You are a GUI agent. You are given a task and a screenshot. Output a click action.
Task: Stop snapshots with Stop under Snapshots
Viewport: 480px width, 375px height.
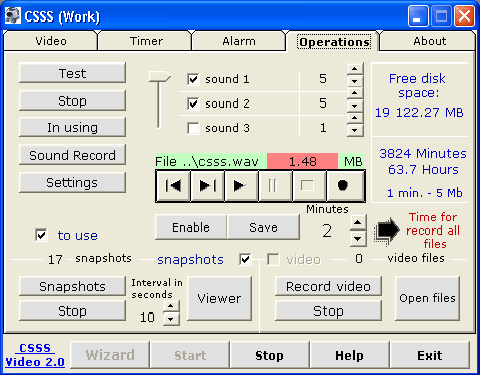click(x=72, y=311)
